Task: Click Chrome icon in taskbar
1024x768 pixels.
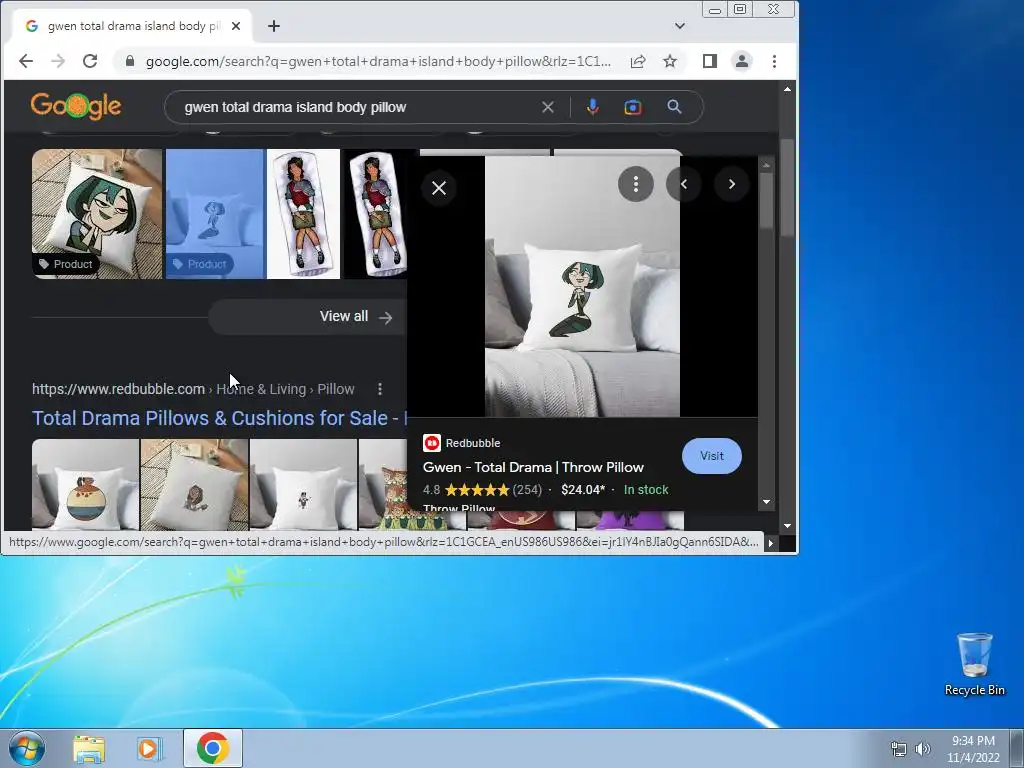Action: [x=213, y=748]
